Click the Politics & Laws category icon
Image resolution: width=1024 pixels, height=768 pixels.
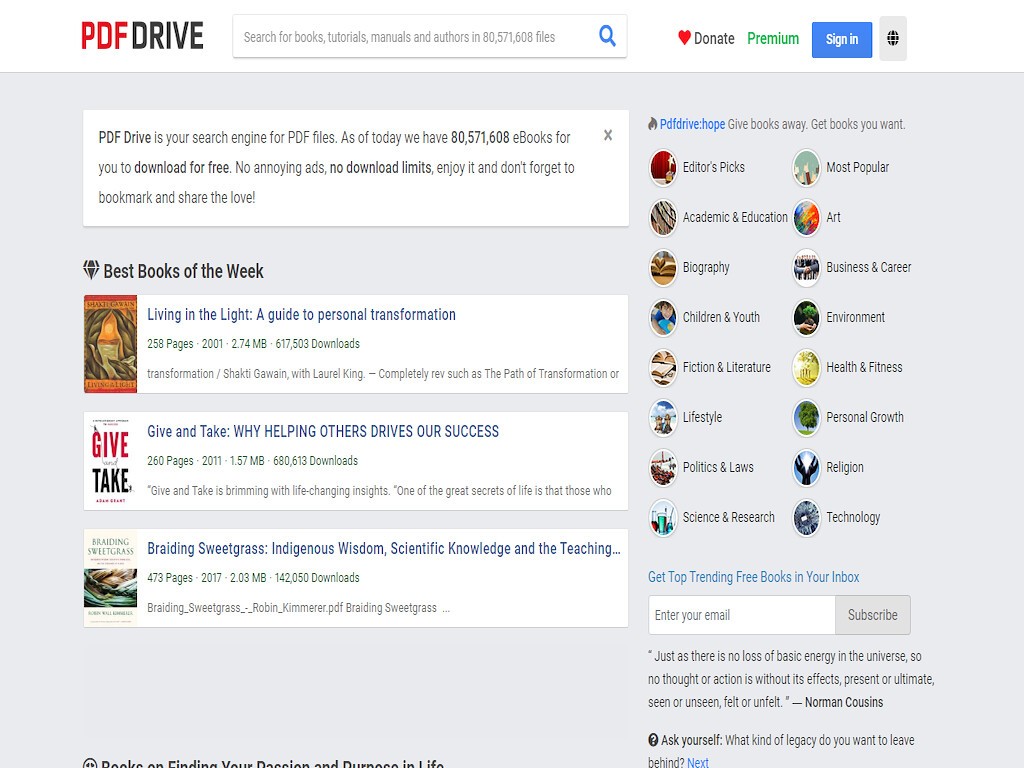click(x=663, y=468)
